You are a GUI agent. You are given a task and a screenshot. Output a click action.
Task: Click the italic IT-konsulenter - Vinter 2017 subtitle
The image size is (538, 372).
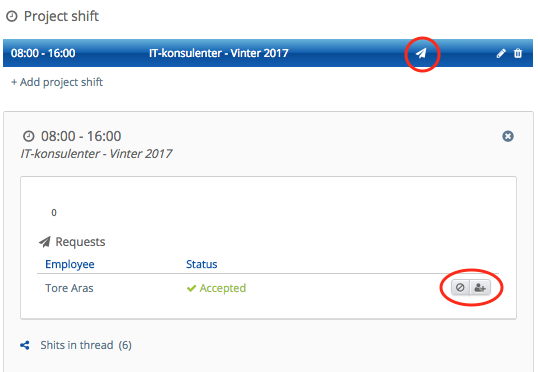click(x=96, y=154)
